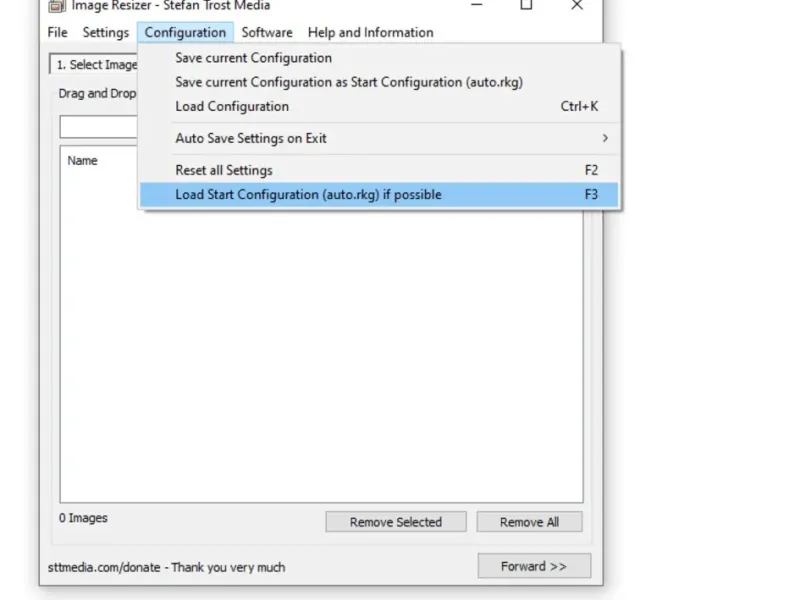Close the open Configuration menu
The width and height of the screenshot is (800, 600).
(185, 33)
